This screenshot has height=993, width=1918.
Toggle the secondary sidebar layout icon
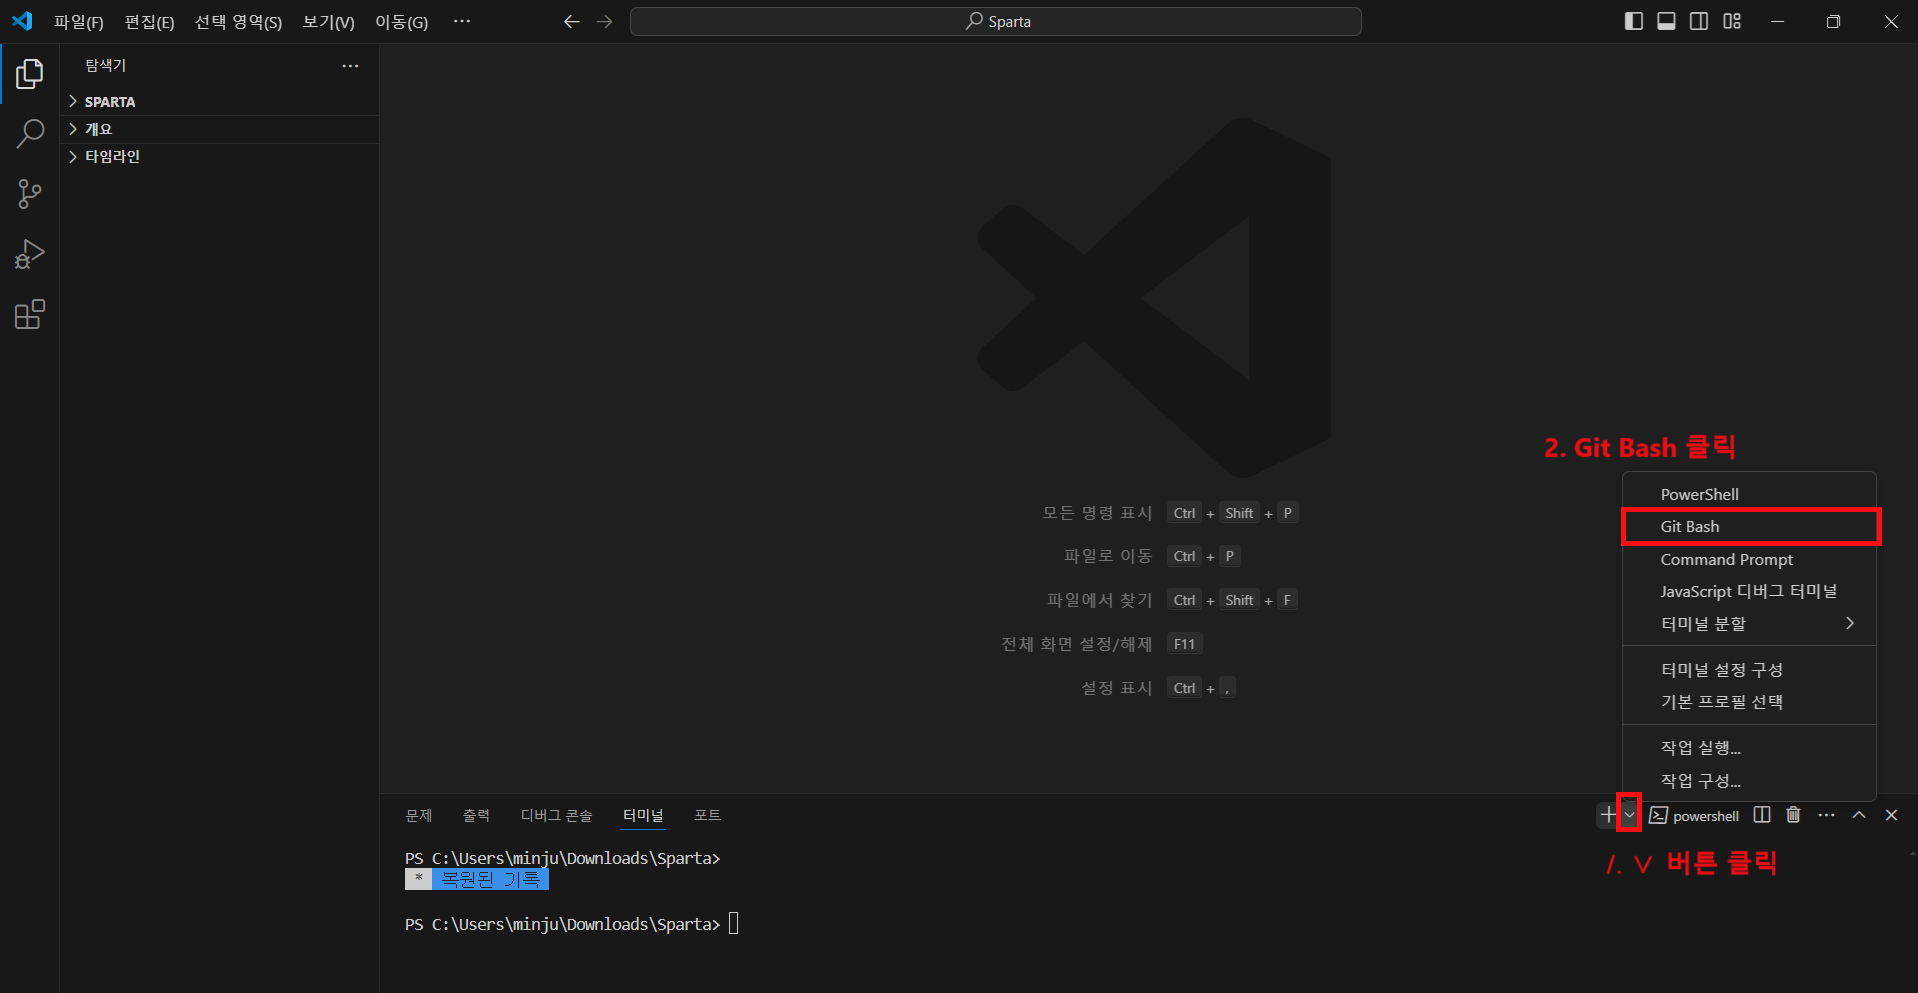coord(1699,21)
